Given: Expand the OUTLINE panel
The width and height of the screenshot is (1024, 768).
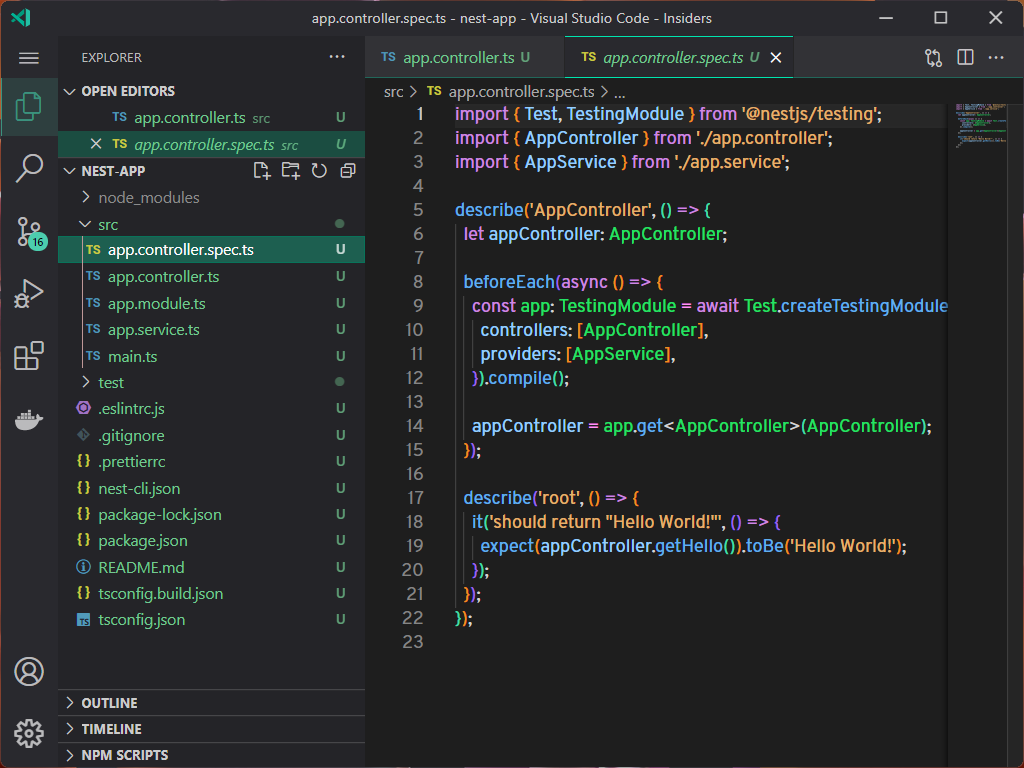Looking at the screenshot, I should tap(110, 703).
